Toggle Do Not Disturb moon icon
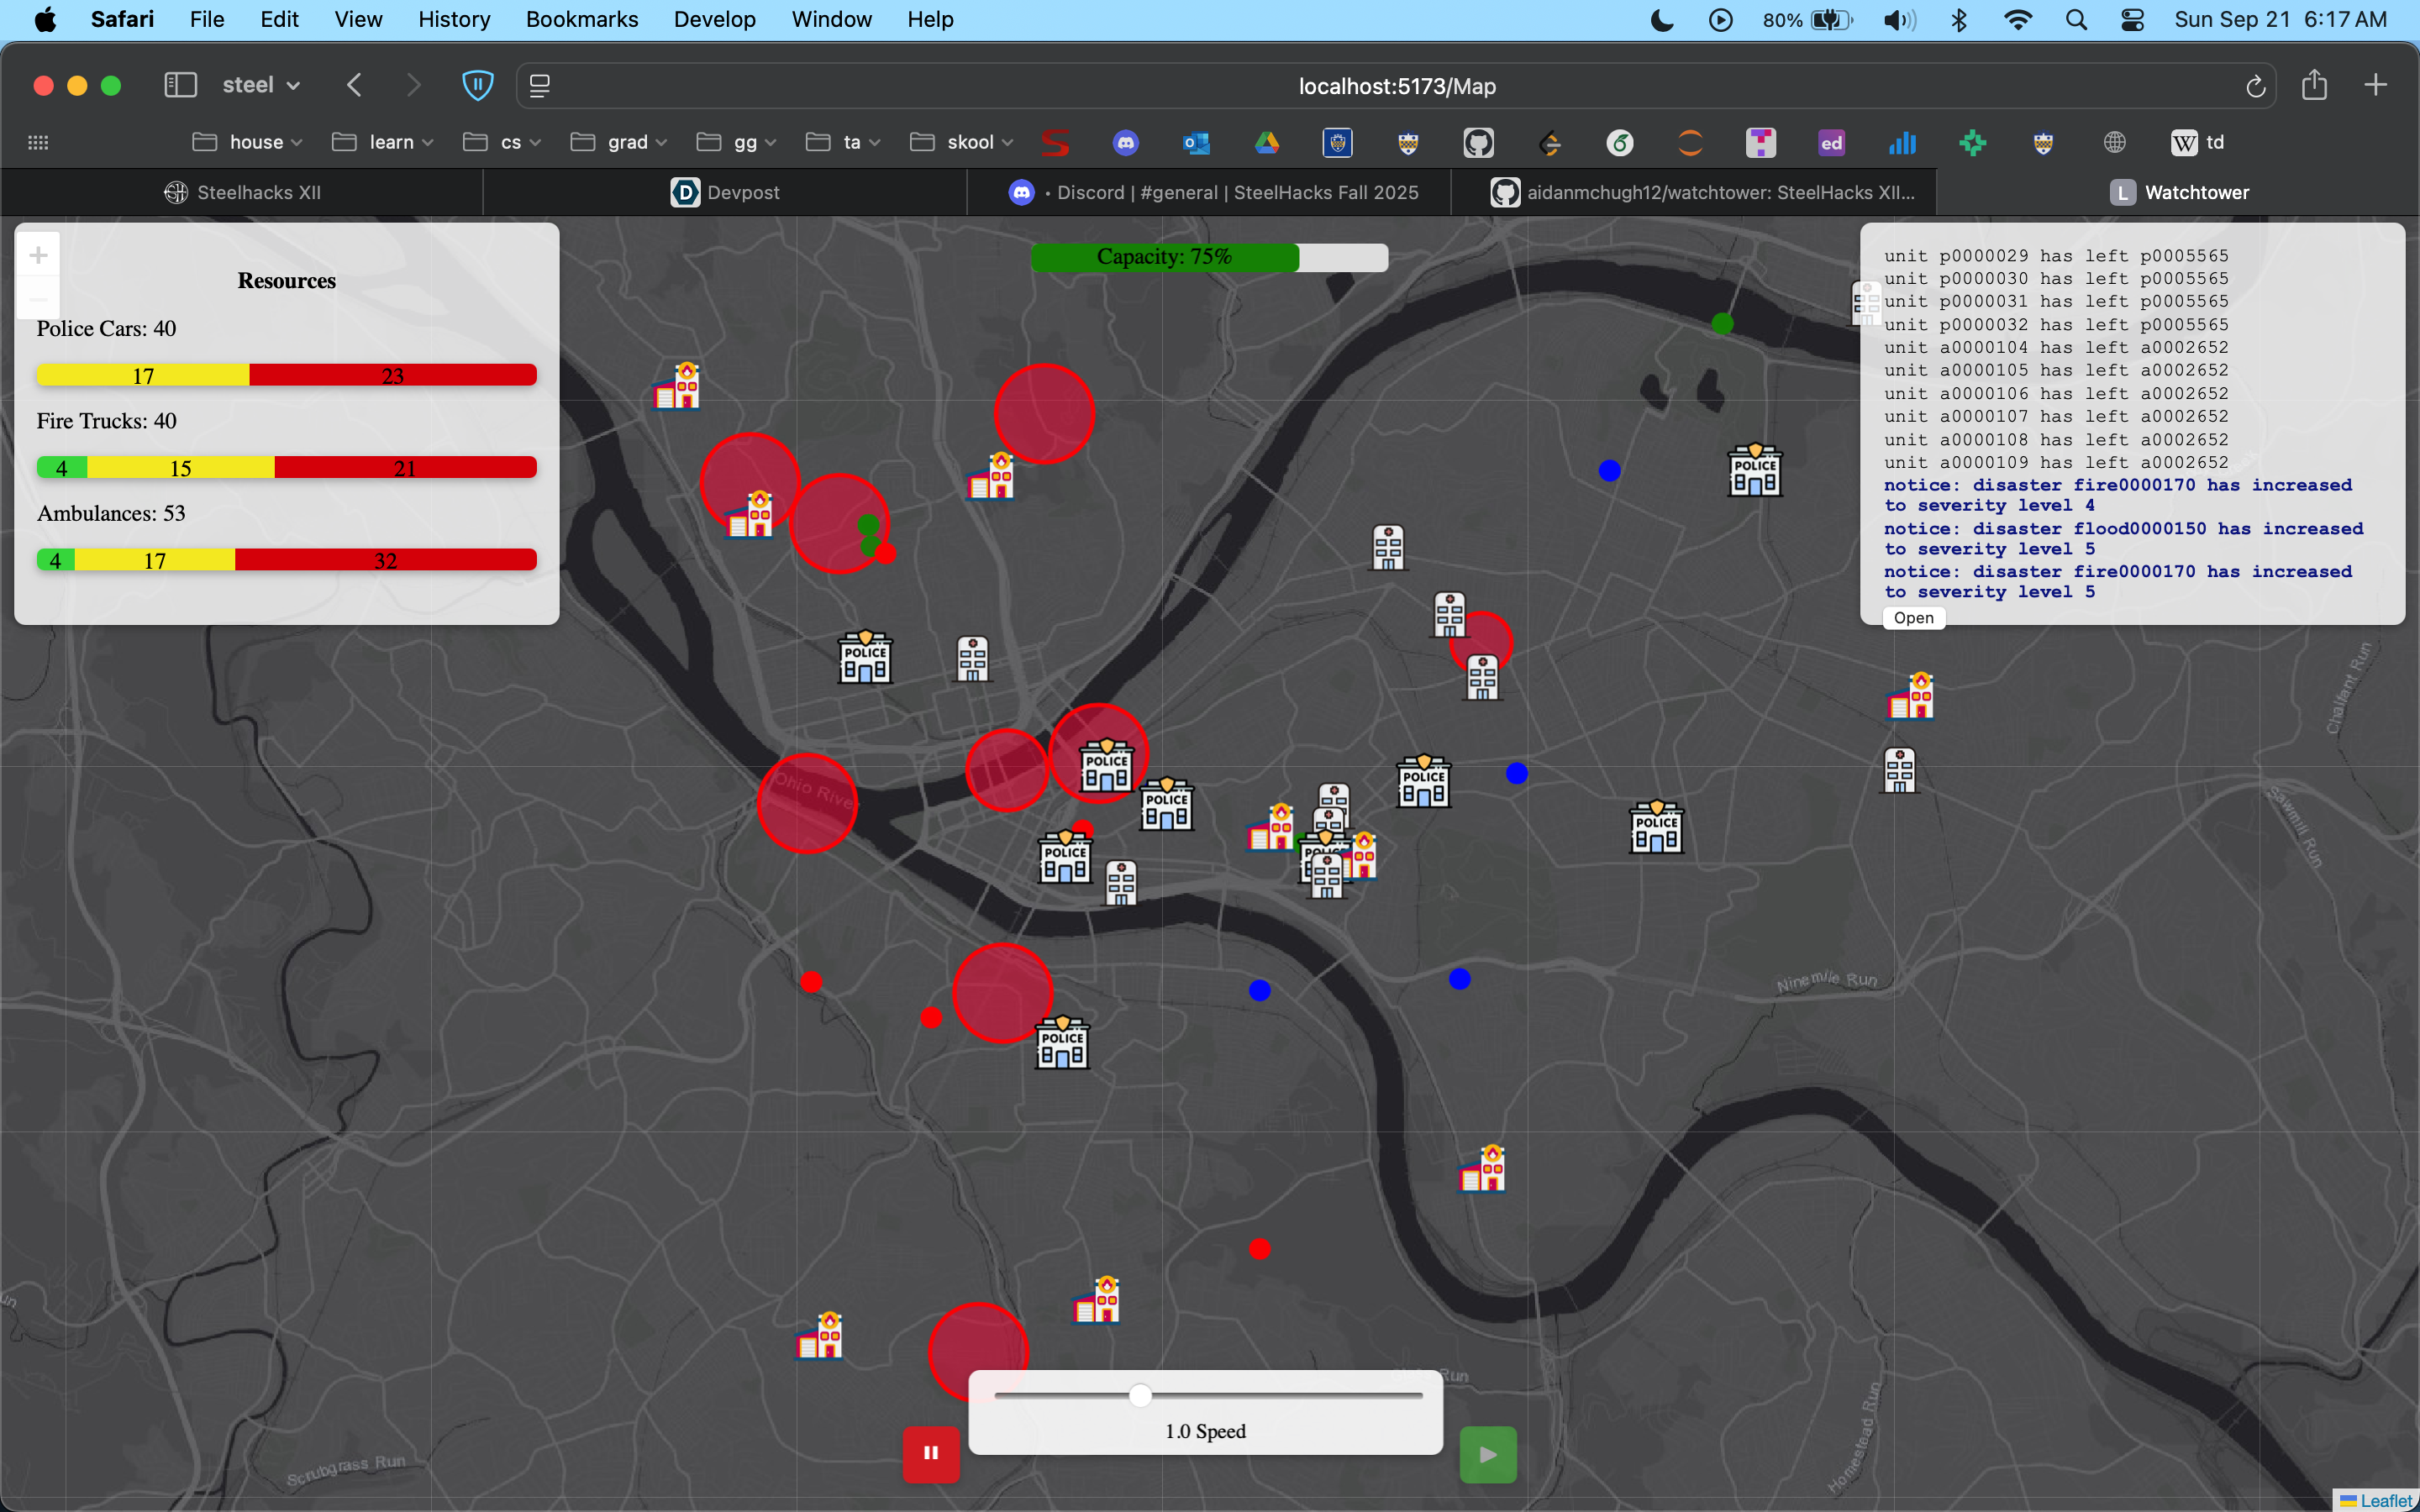The height and width of the screenshot is (1512, 2420). (1661, 20)
